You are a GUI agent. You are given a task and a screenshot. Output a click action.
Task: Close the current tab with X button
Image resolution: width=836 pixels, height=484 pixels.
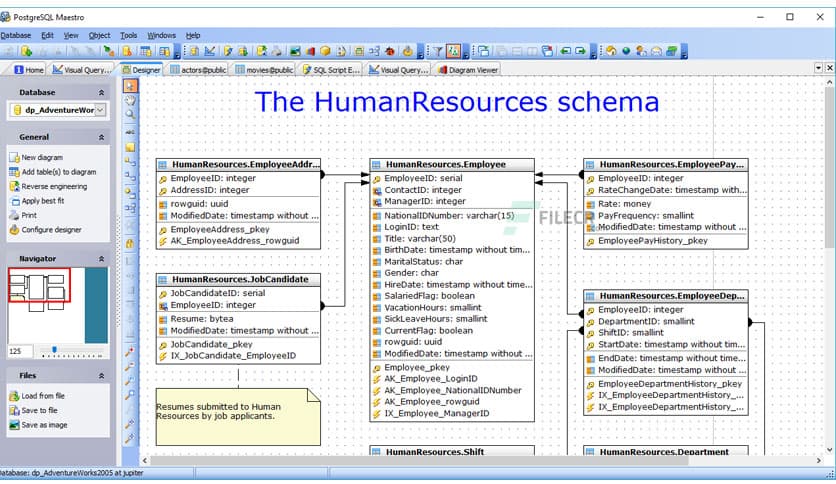pyautogui.click(x=830, y=68)
